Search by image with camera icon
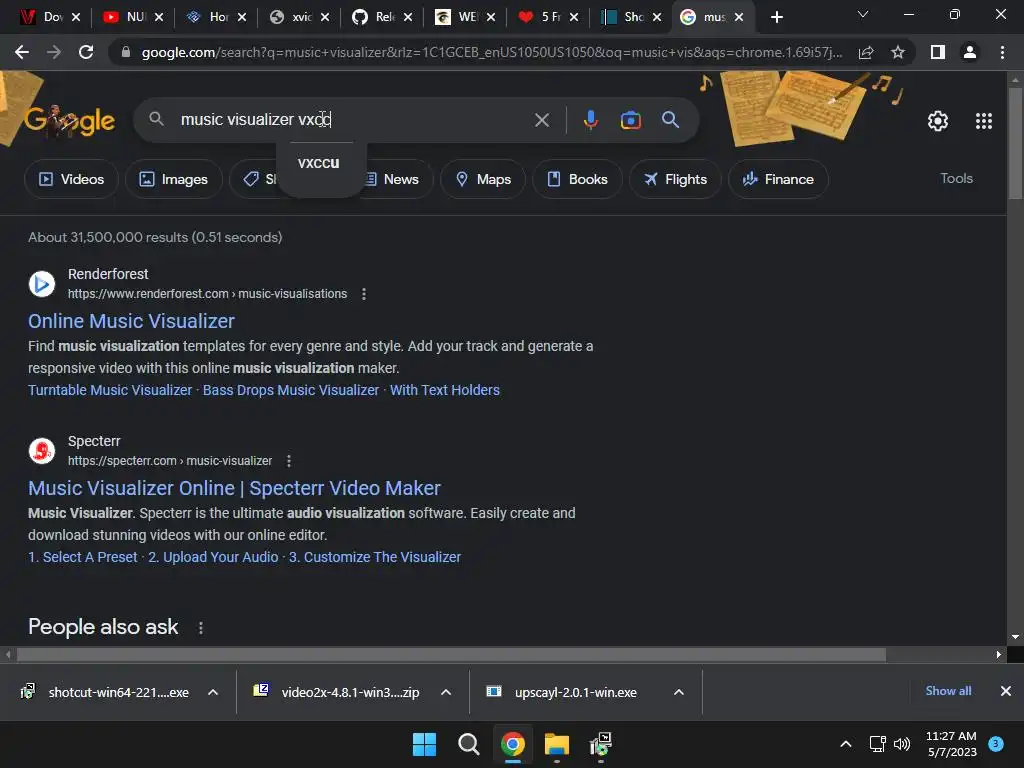 tap(630, 120)
